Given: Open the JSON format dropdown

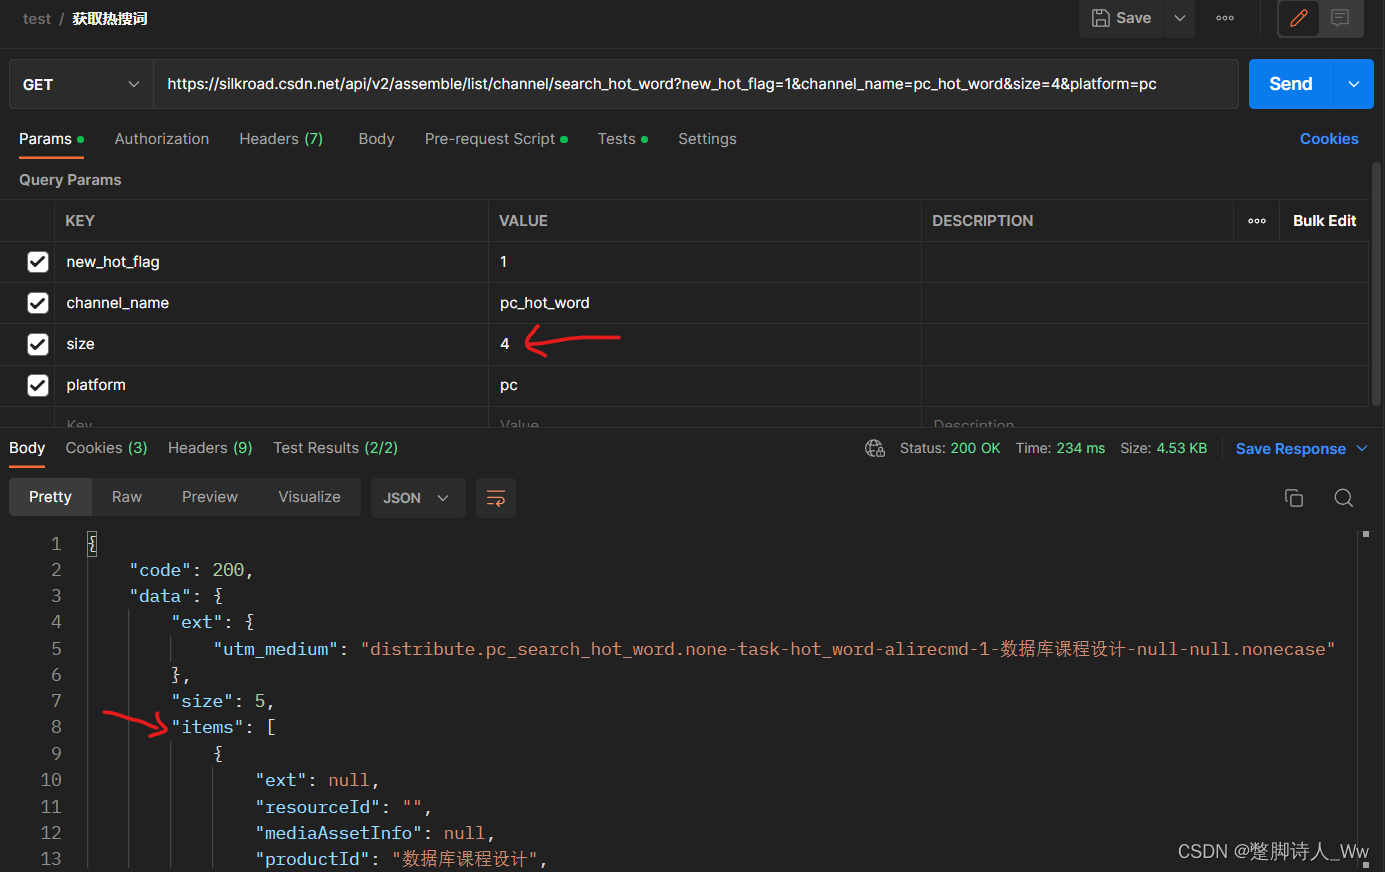Looking at the screenshot, I should click(x=418, y=498).
